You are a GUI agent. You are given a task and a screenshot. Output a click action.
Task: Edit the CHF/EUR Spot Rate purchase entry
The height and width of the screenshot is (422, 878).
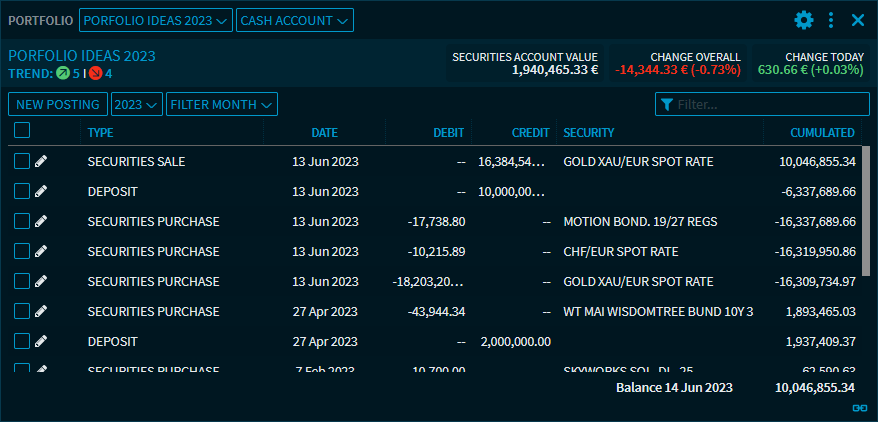[41, 251]
